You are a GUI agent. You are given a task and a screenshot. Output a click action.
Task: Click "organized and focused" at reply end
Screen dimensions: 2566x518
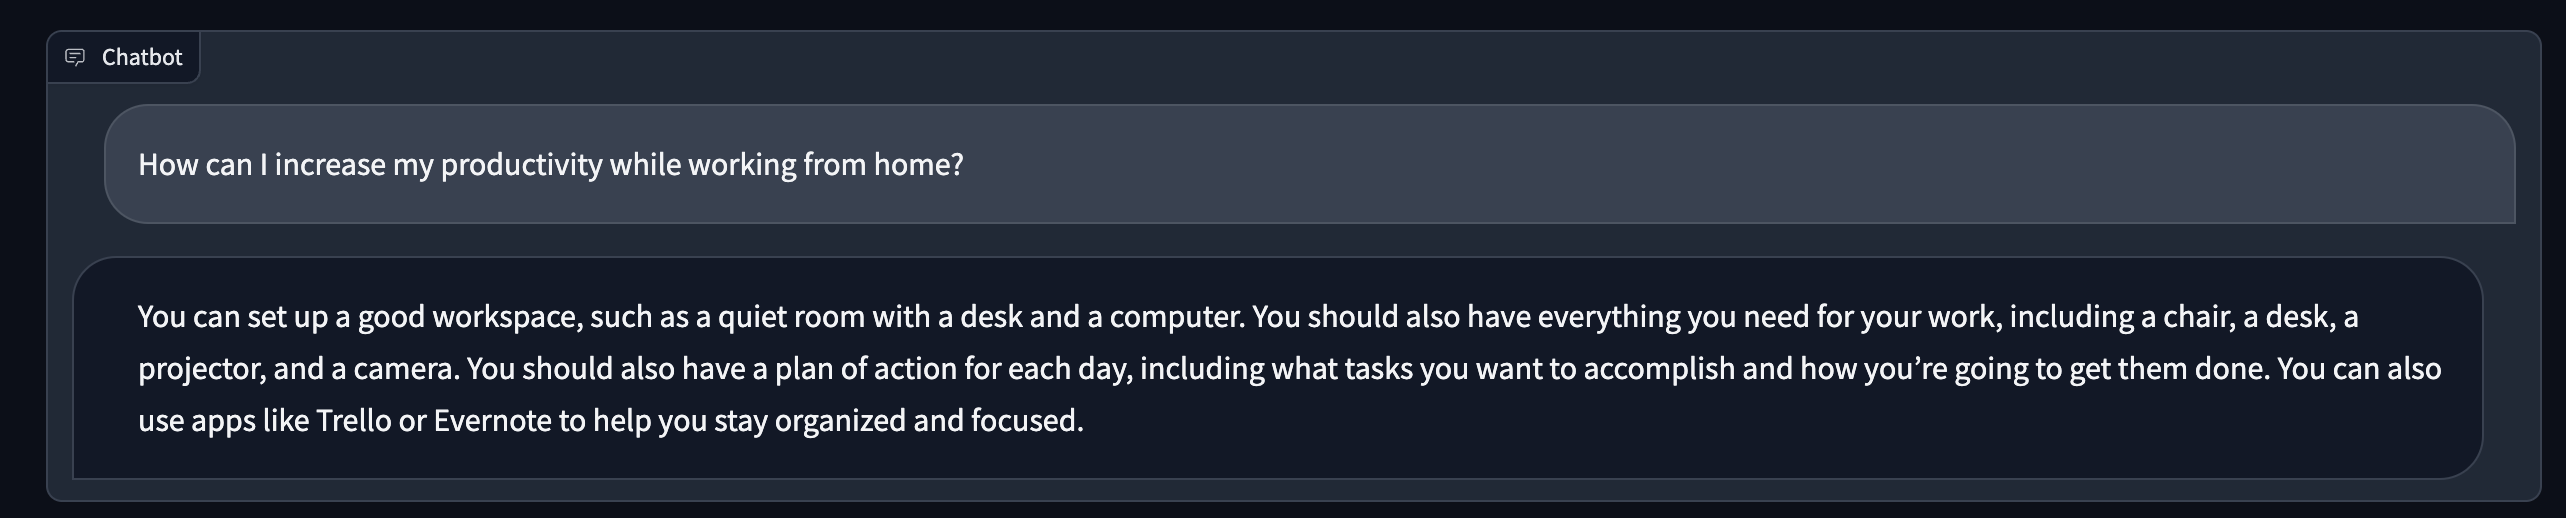(928, 421)
